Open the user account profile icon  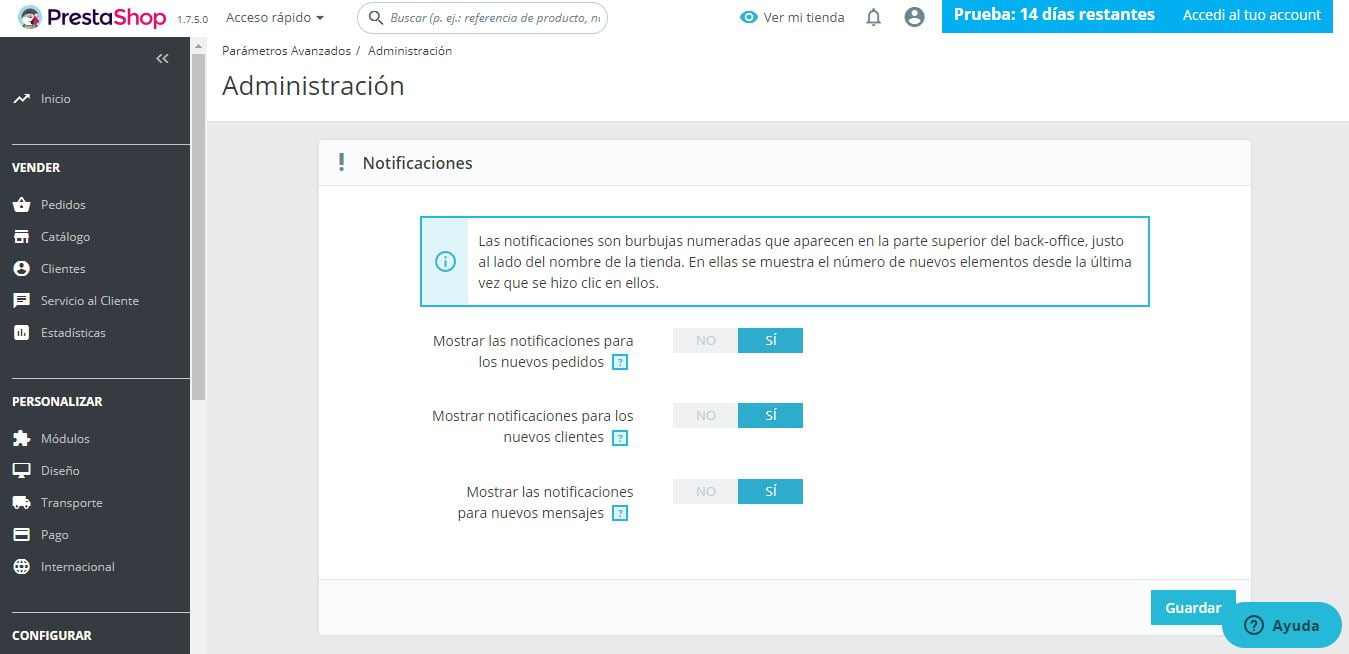(914, 17)
